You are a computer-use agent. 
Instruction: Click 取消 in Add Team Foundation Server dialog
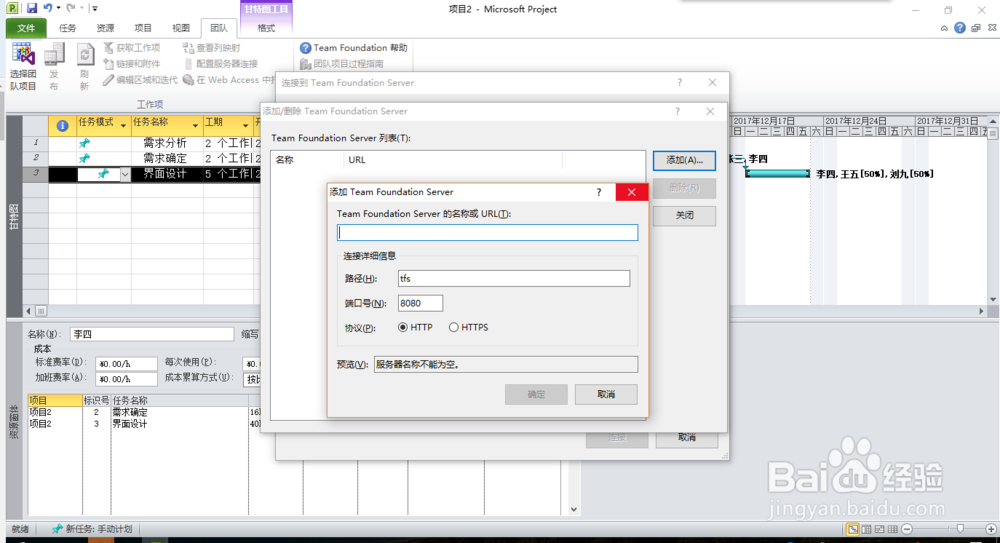606,394
